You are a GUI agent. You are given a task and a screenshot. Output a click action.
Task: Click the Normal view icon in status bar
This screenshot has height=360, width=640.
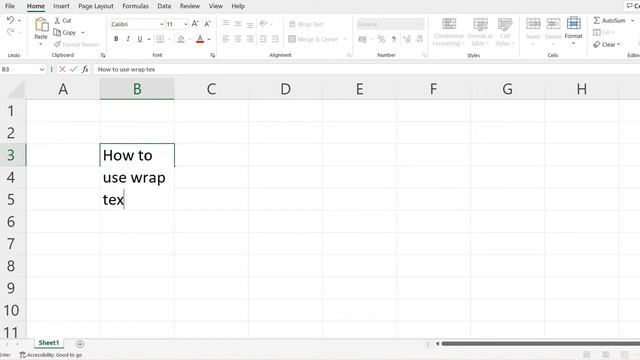point(587,355)
